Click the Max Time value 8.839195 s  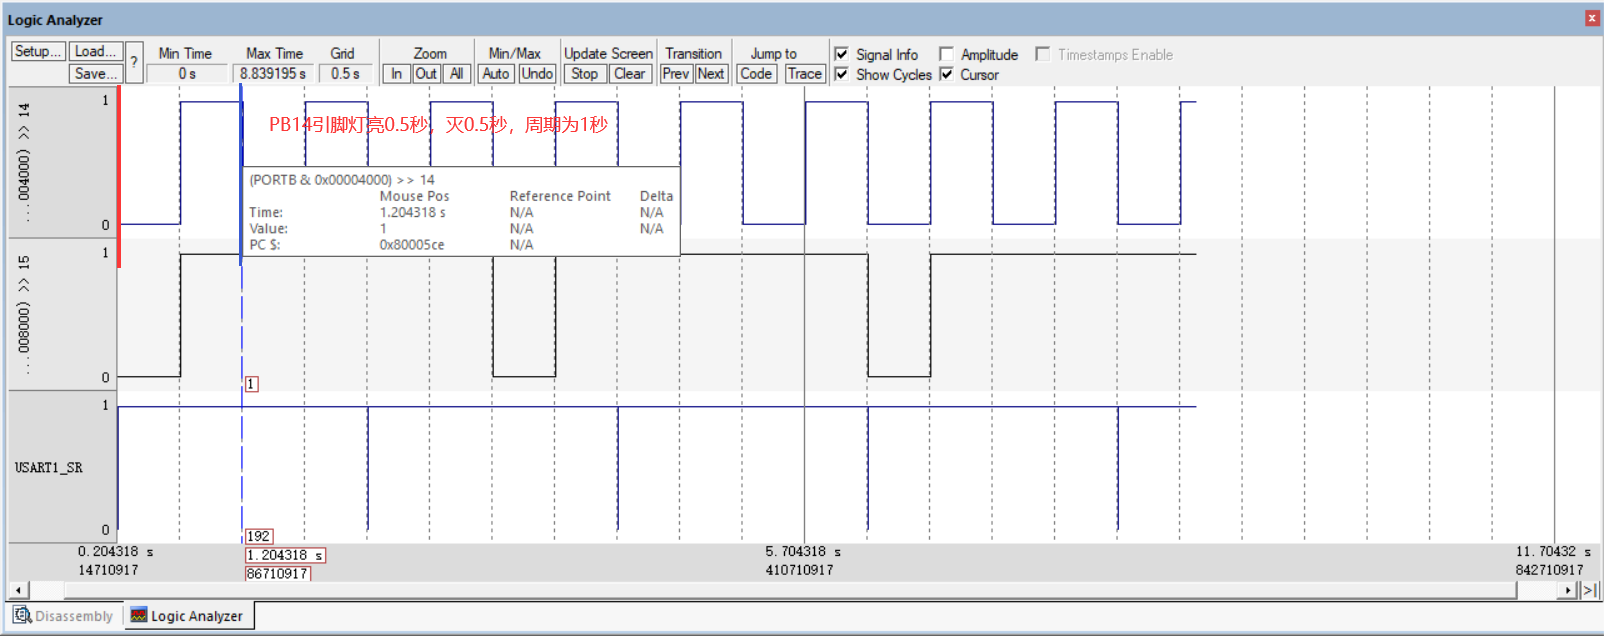273,73
